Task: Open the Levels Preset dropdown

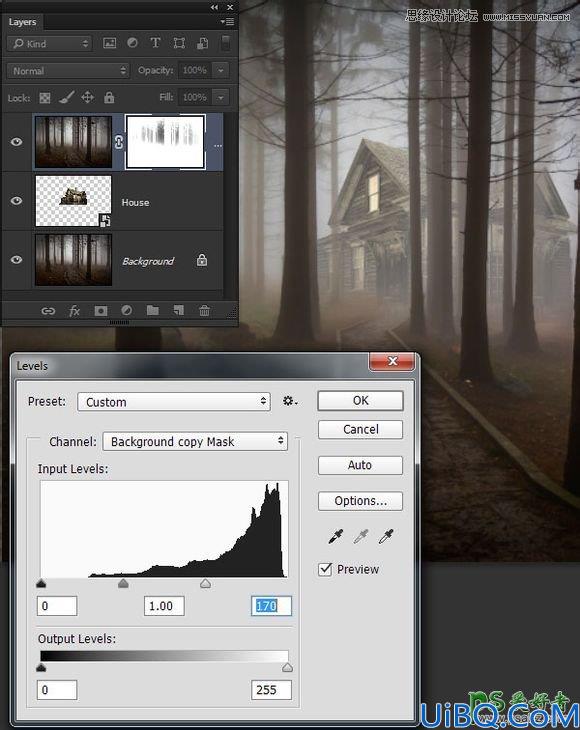Action: click(174, 402)
